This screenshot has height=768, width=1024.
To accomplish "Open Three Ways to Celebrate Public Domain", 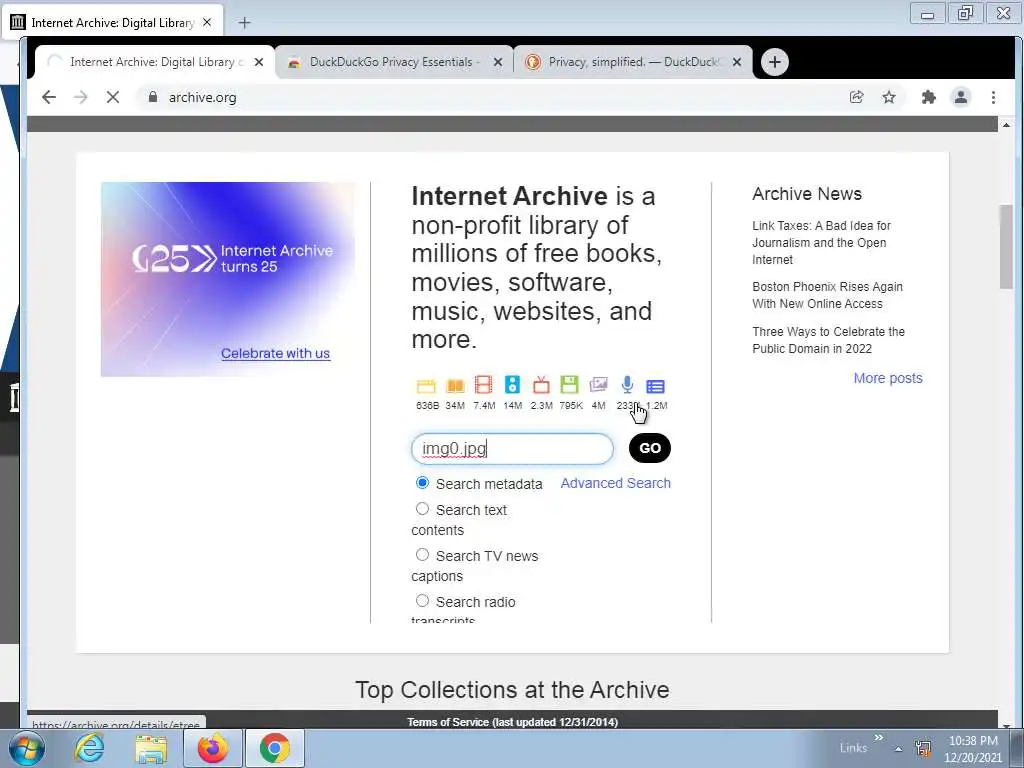I will click(x=828, y=340).
